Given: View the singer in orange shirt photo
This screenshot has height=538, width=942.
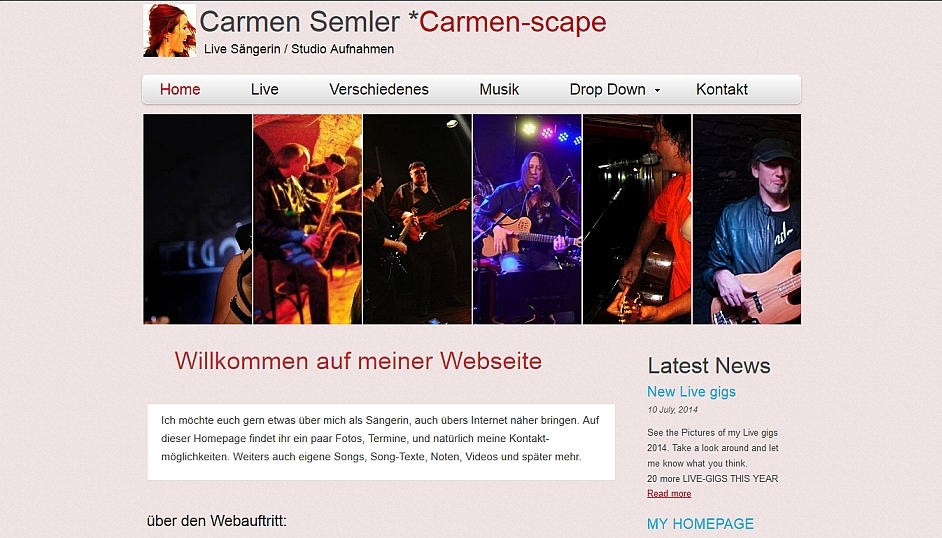Looking at the screenshot, I should 637,219.
